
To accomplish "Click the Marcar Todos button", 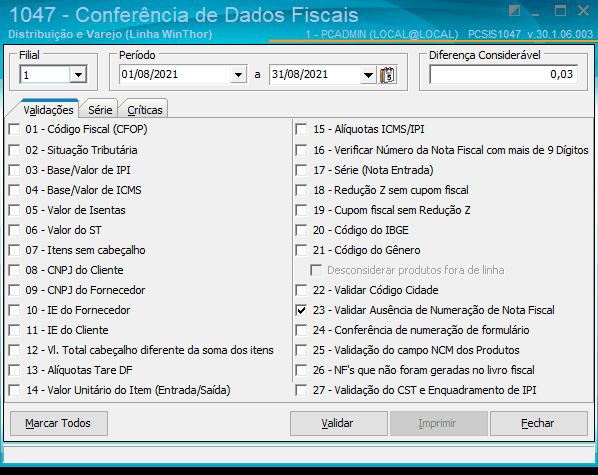I will pos(59,423).
